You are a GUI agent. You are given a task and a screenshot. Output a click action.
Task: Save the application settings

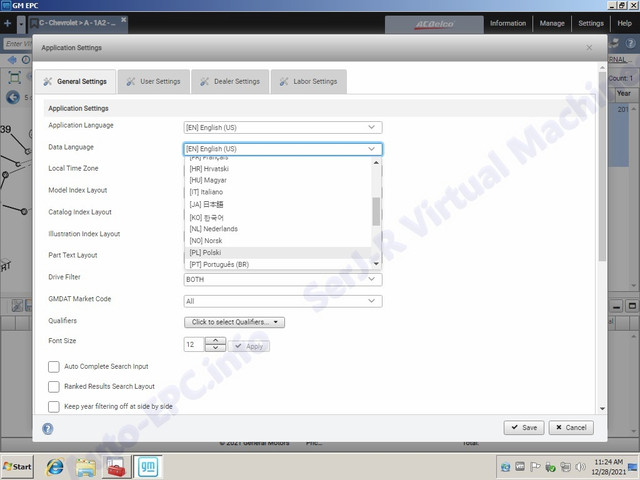(x=524, y=427)
